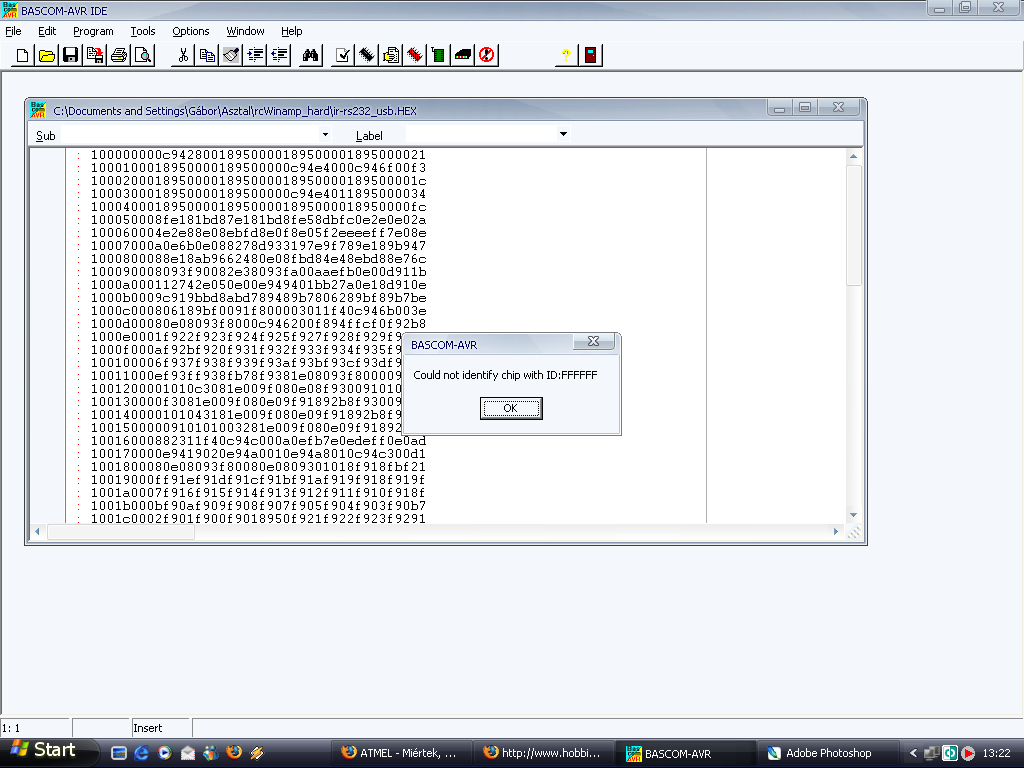1024x768 pixels.
Task: Expand the Label dropdown list
Action: (563, 135)
